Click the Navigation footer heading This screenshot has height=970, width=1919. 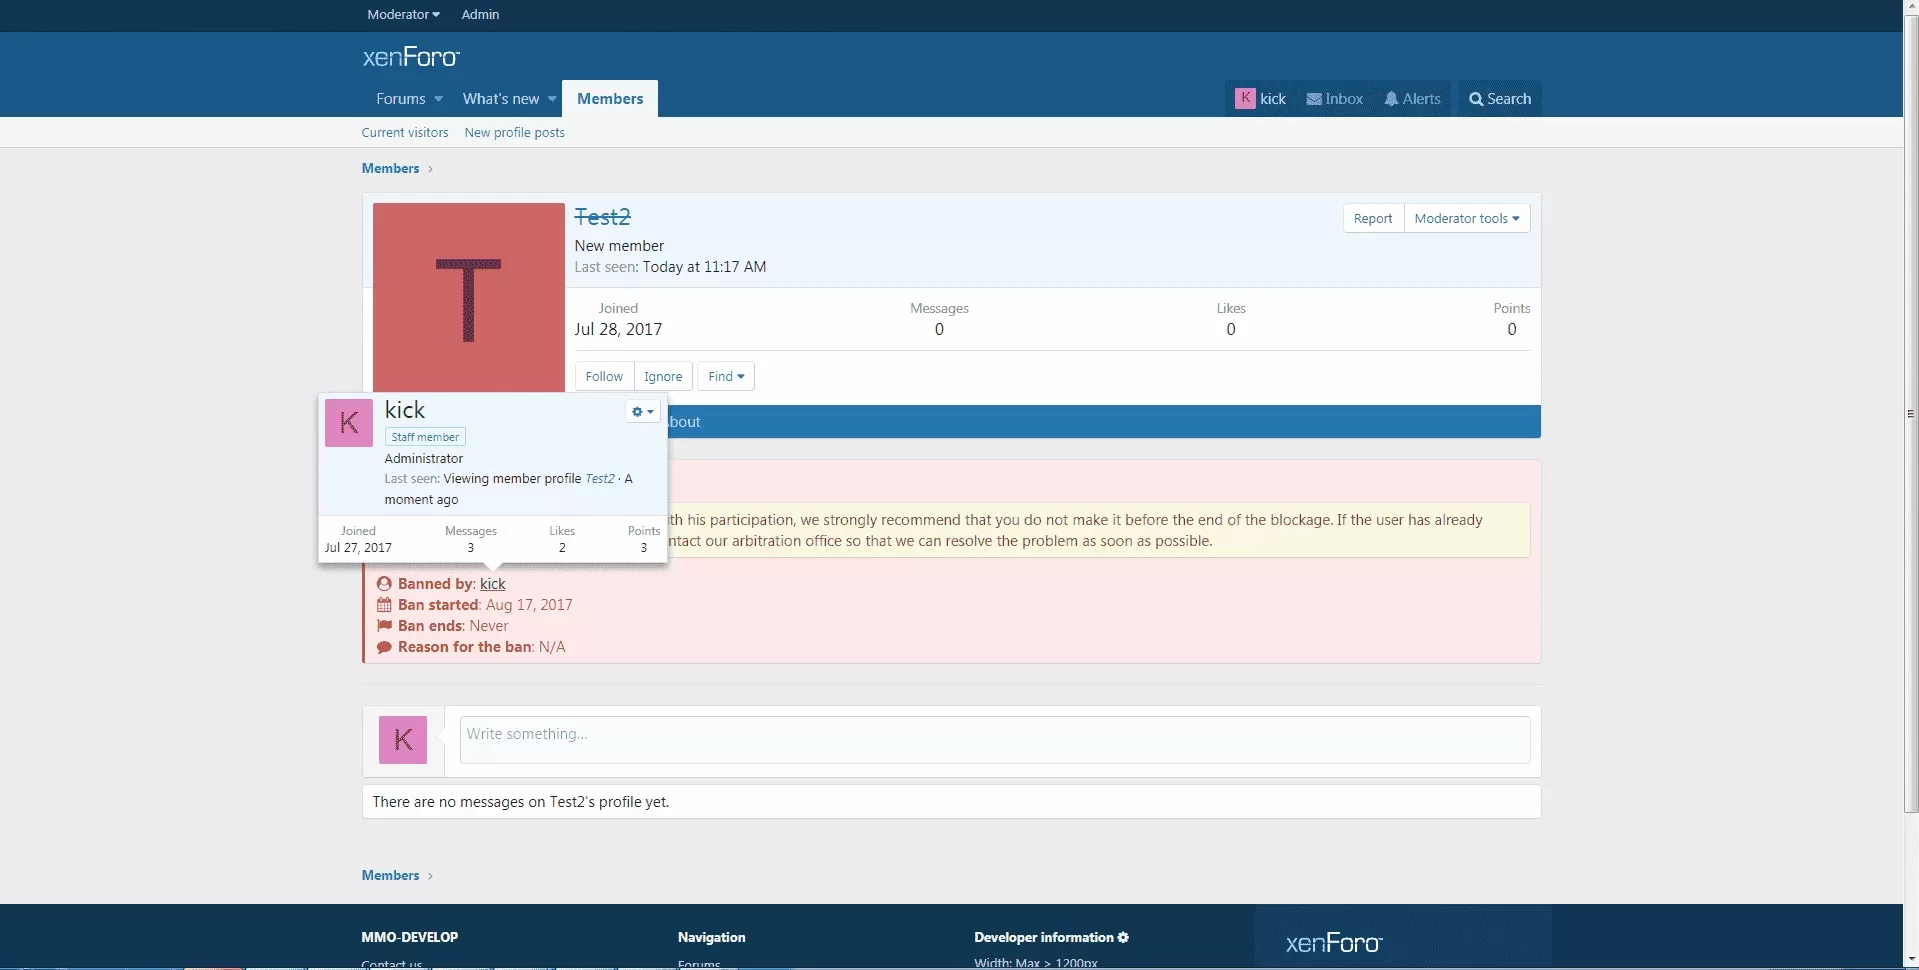tap(711, 937)
